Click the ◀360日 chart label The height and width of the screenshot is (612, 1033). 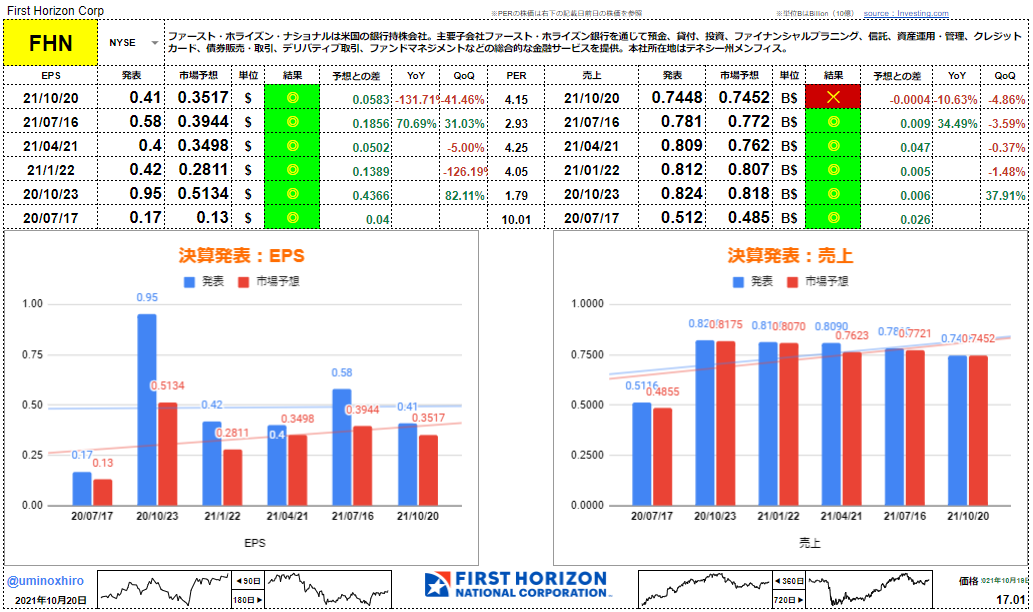(789, 581)
